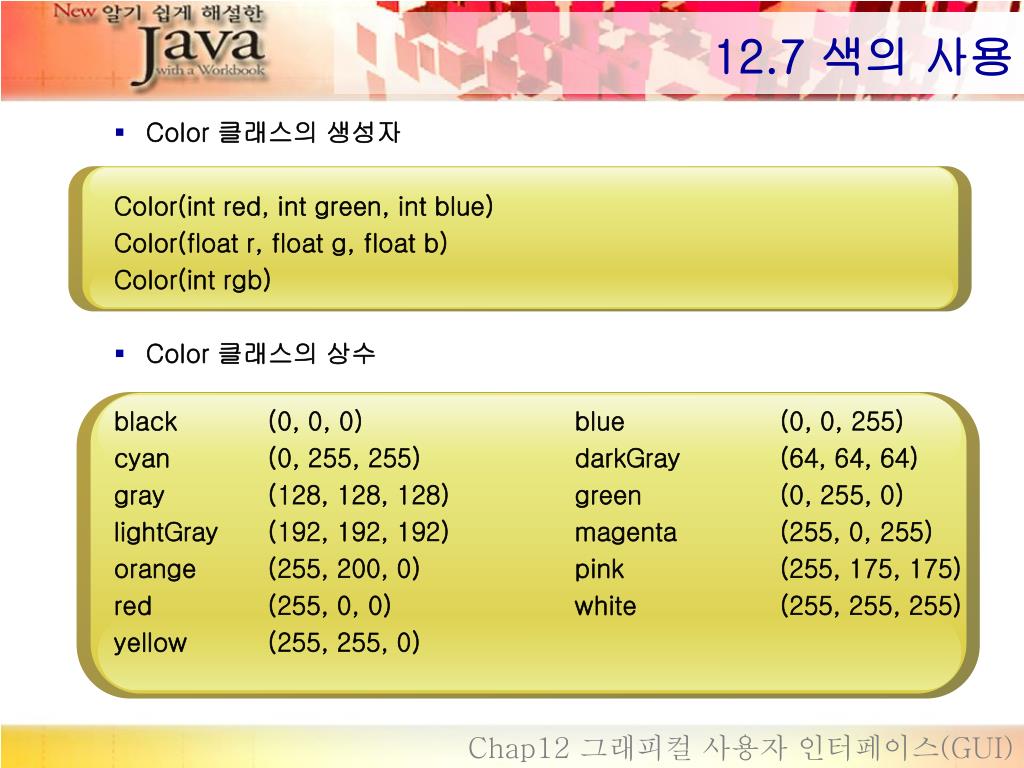This screenshot has height=768, width=1024.
Task: Select the constant name 'green'
Action: pos(608,496)
